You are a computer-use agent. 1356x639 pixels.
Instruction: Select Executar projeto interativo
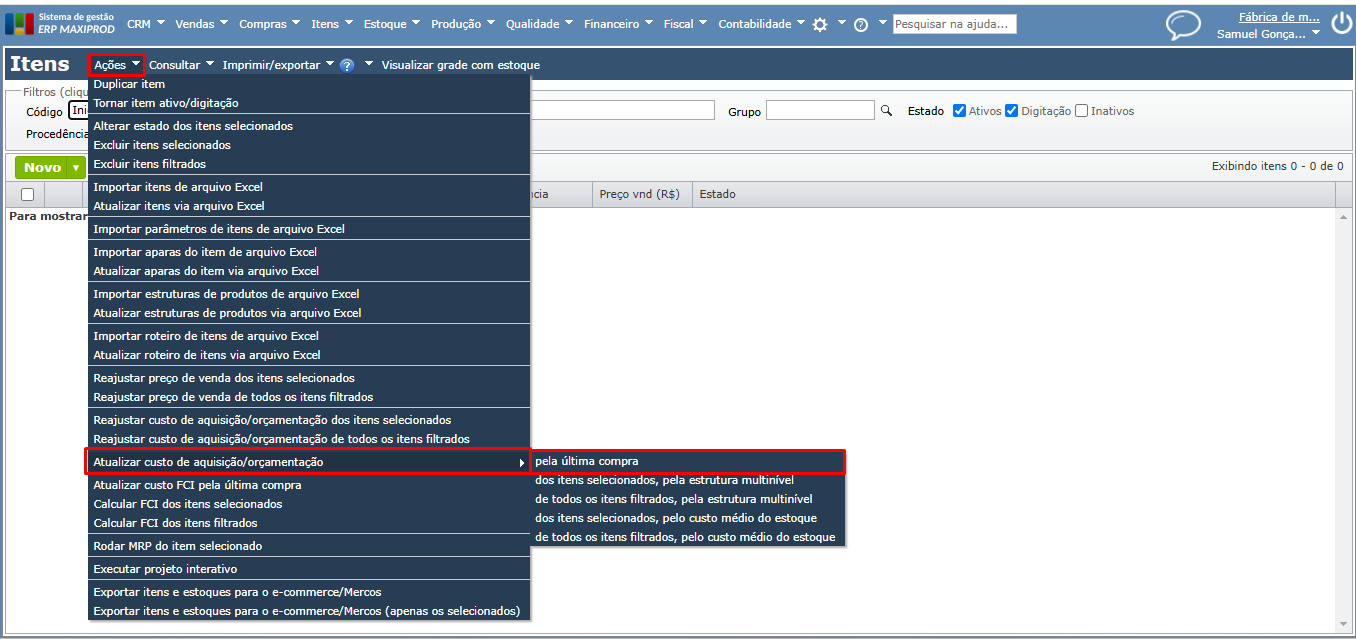pos(309,569)
